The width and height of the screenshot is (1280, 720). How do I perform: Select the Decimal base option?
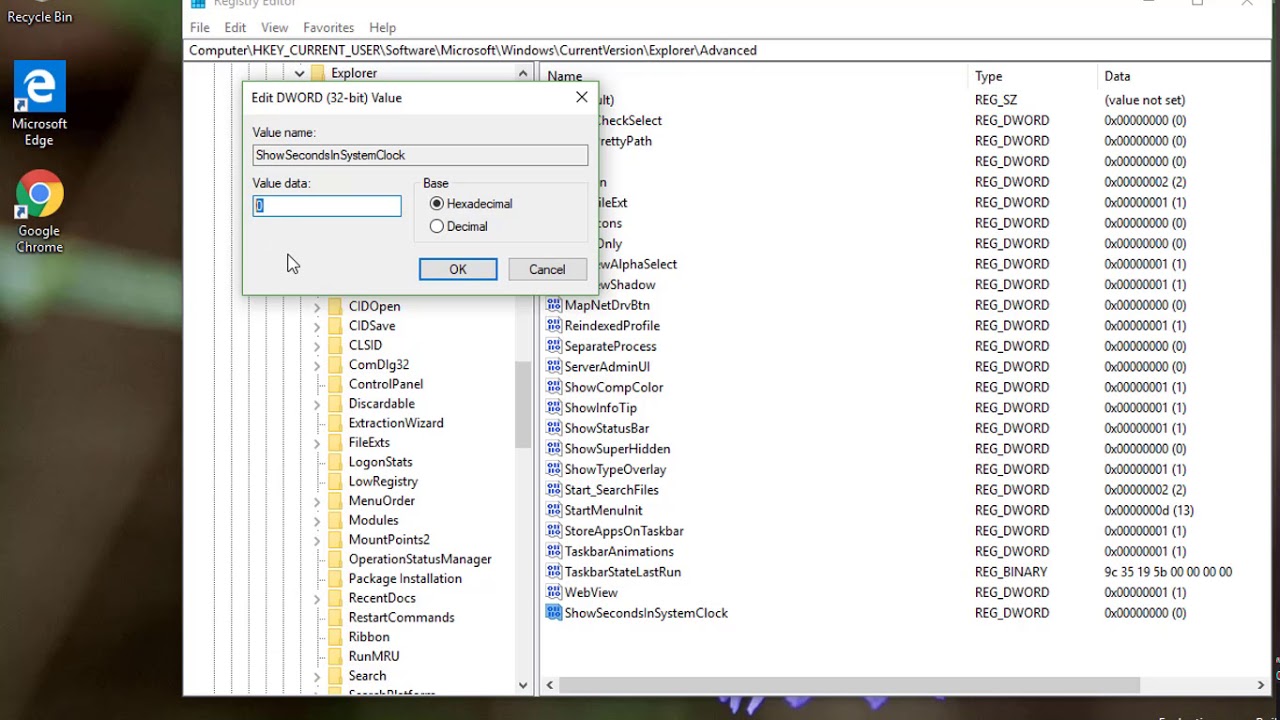click(x=459, y=226)
